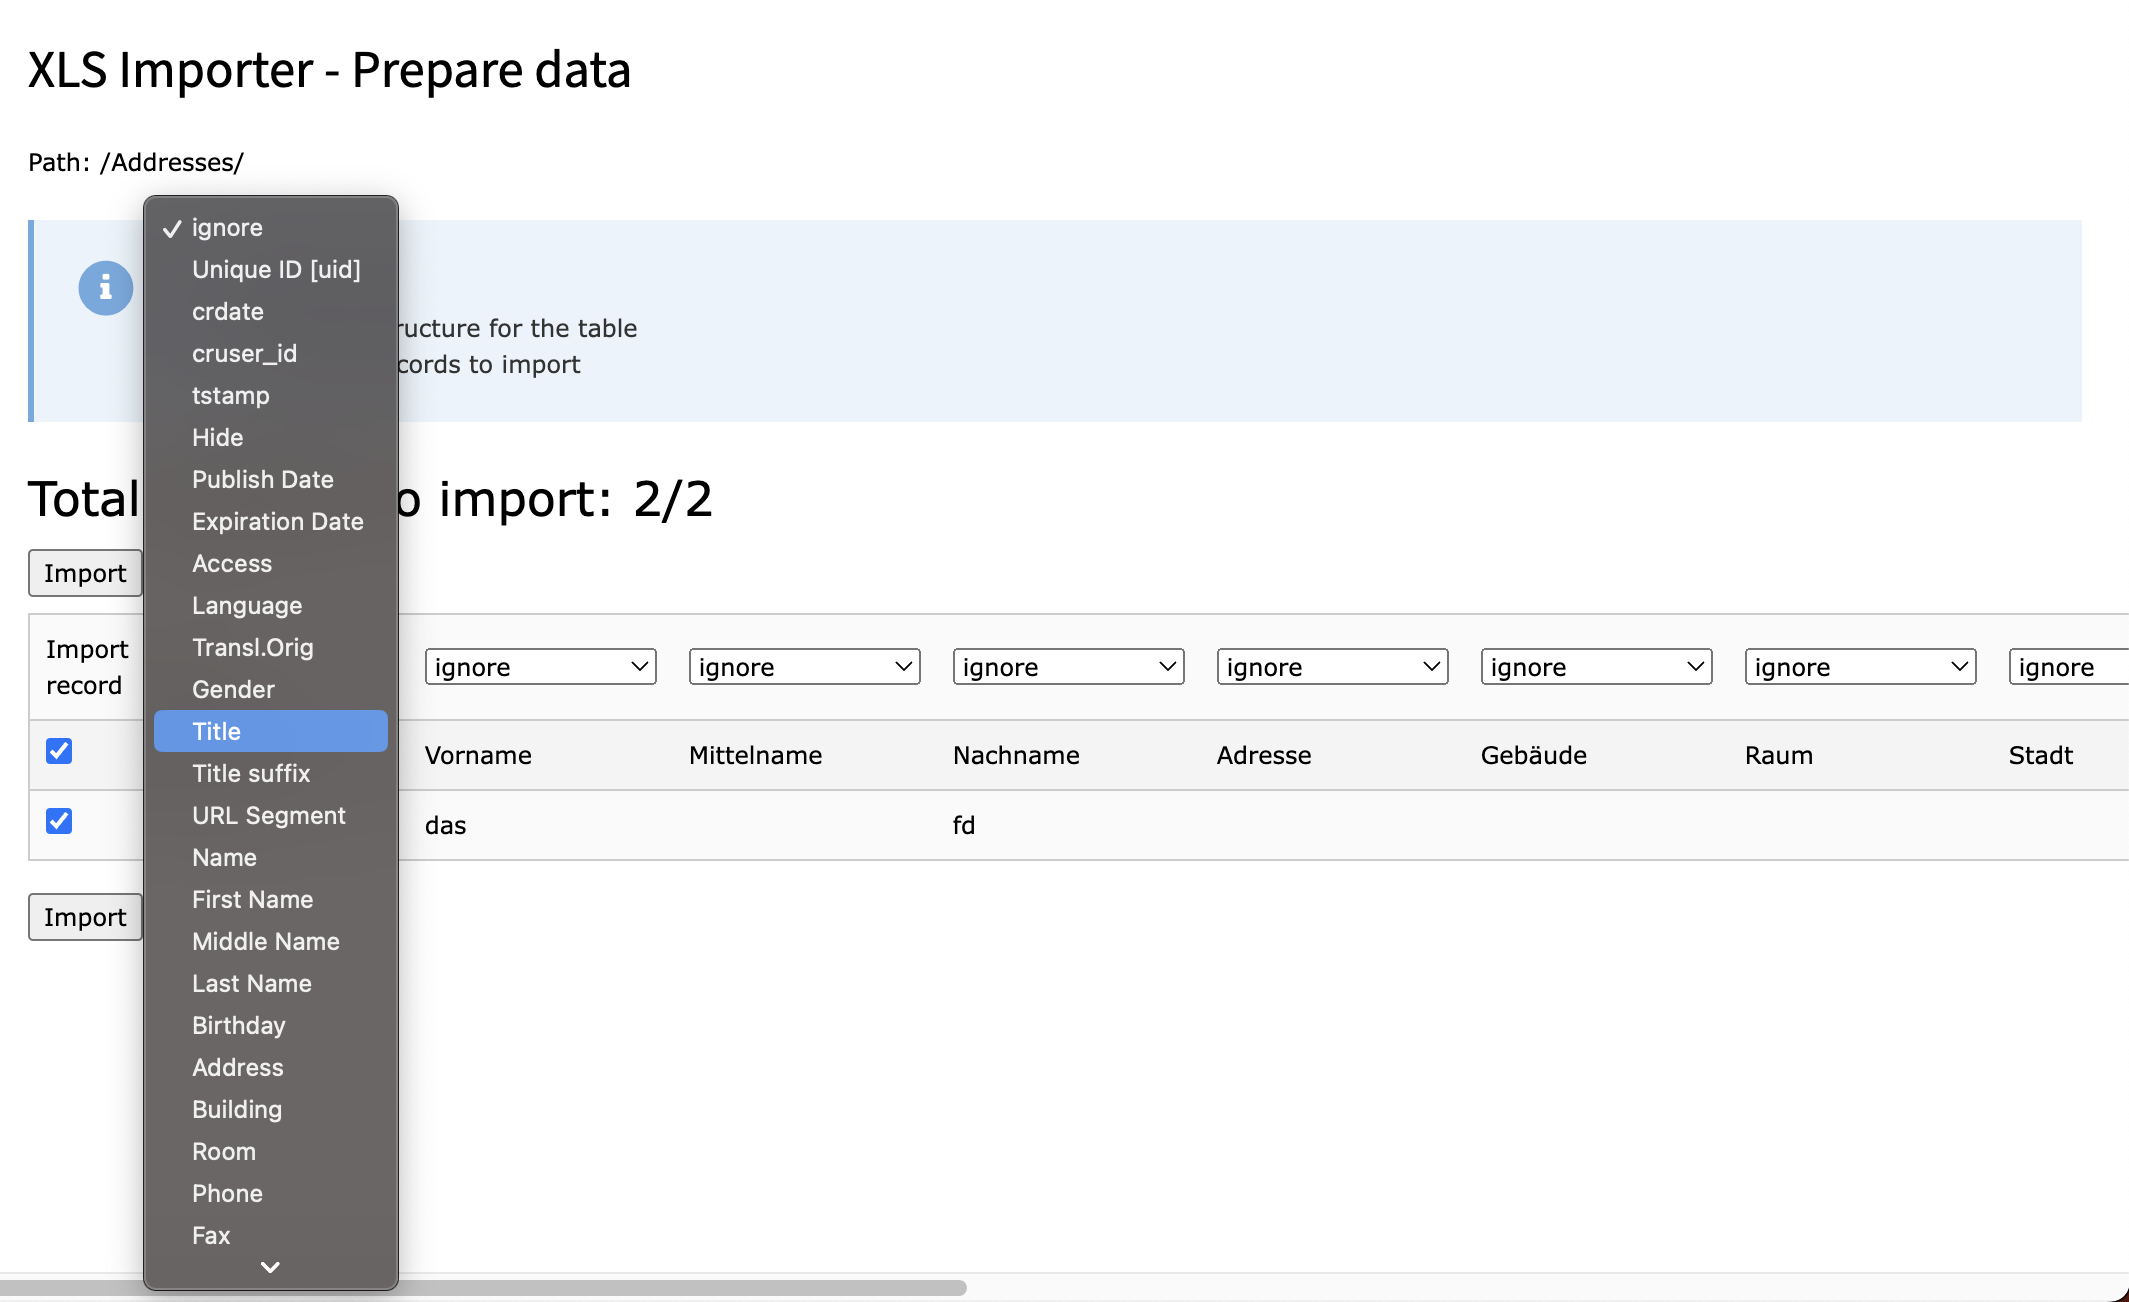Choose 'Fax' from the field list

(271, 1236)
